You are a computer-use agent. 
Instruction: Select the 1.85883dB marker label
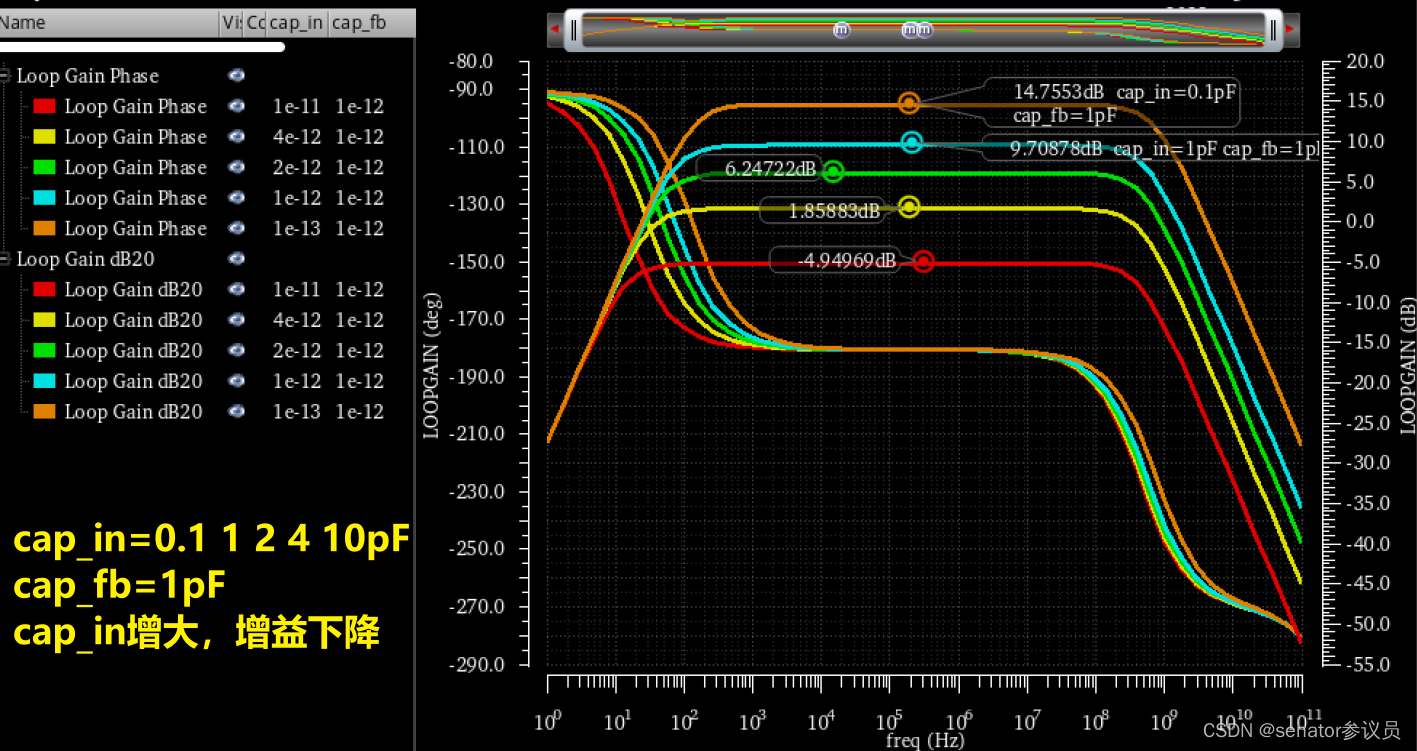[x=822, y=210]
